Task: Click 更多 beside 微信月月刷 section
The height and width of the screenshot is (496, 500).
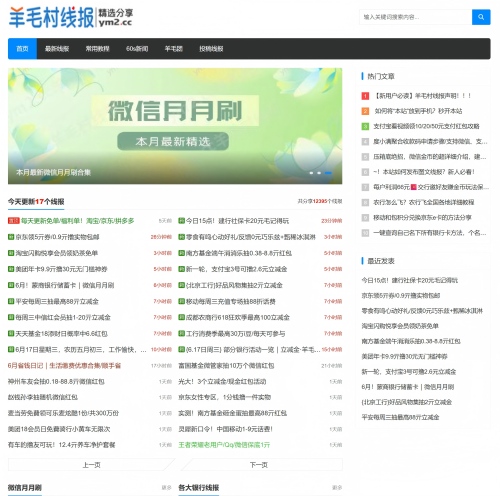Action: tap(166, 488)
